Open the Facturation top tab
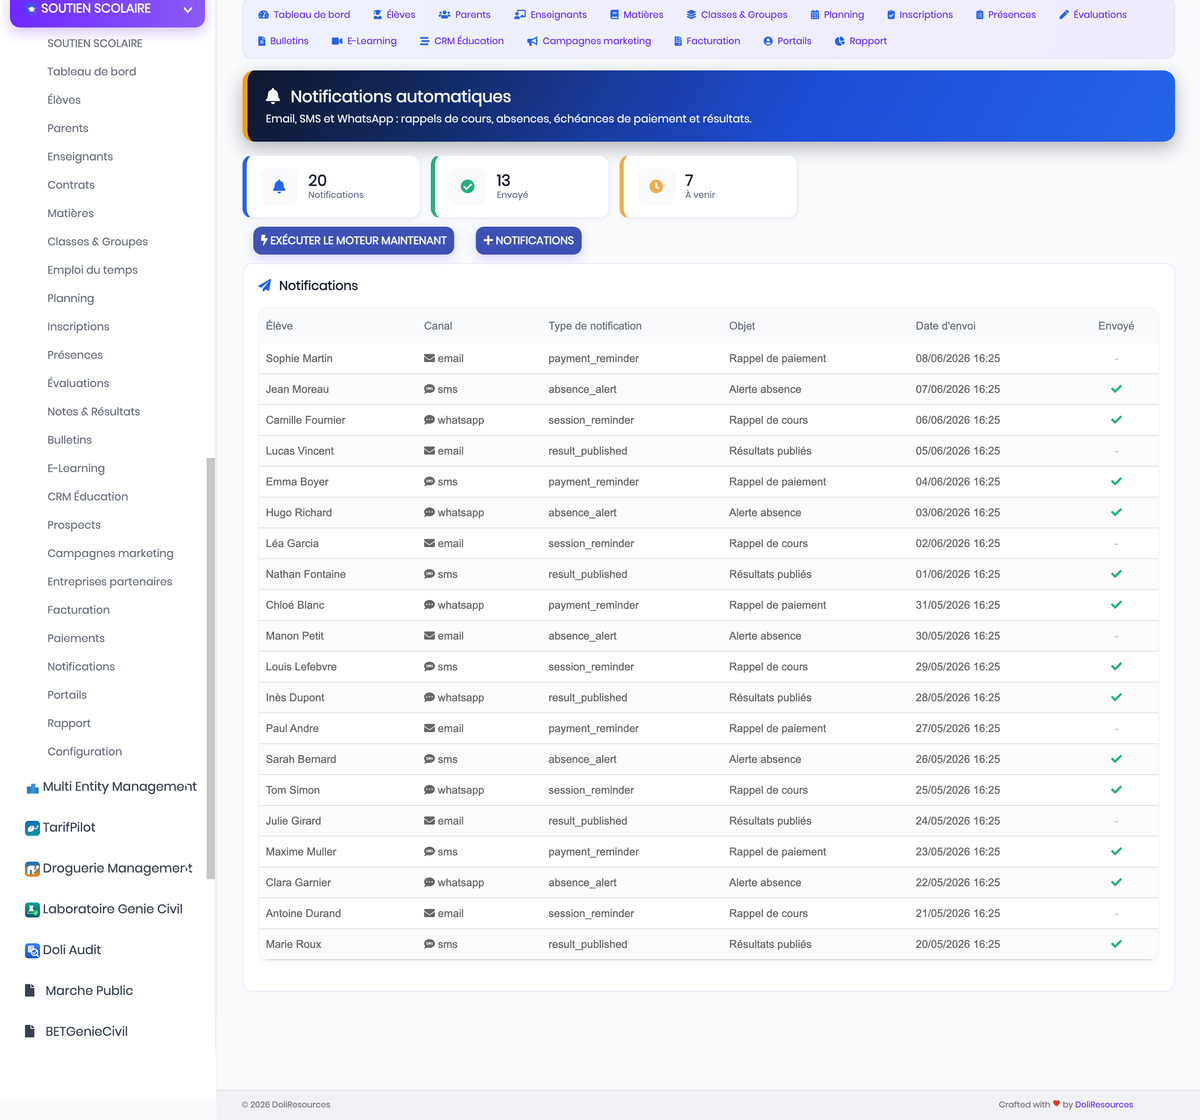The image size is (1200, 1120). [x=707, y=41]
